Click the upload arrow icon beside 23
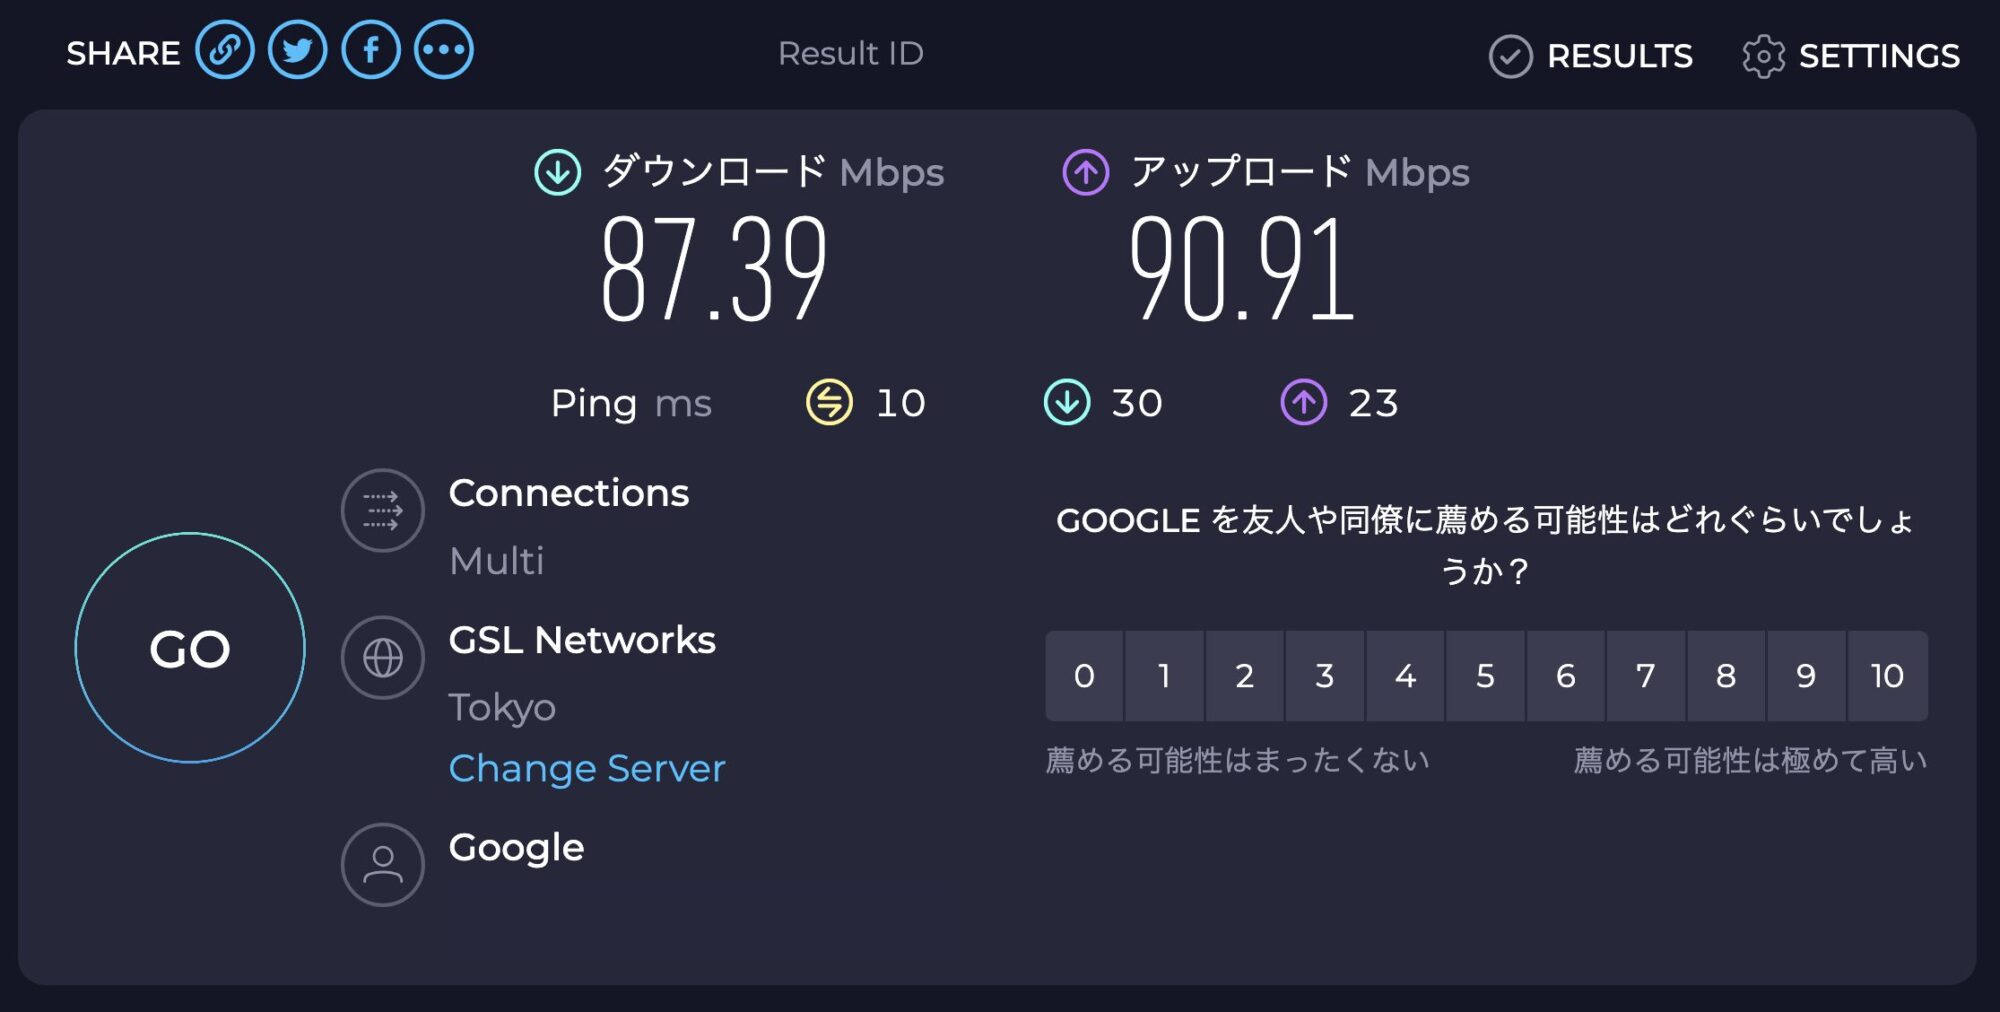 coord(1302,403)
